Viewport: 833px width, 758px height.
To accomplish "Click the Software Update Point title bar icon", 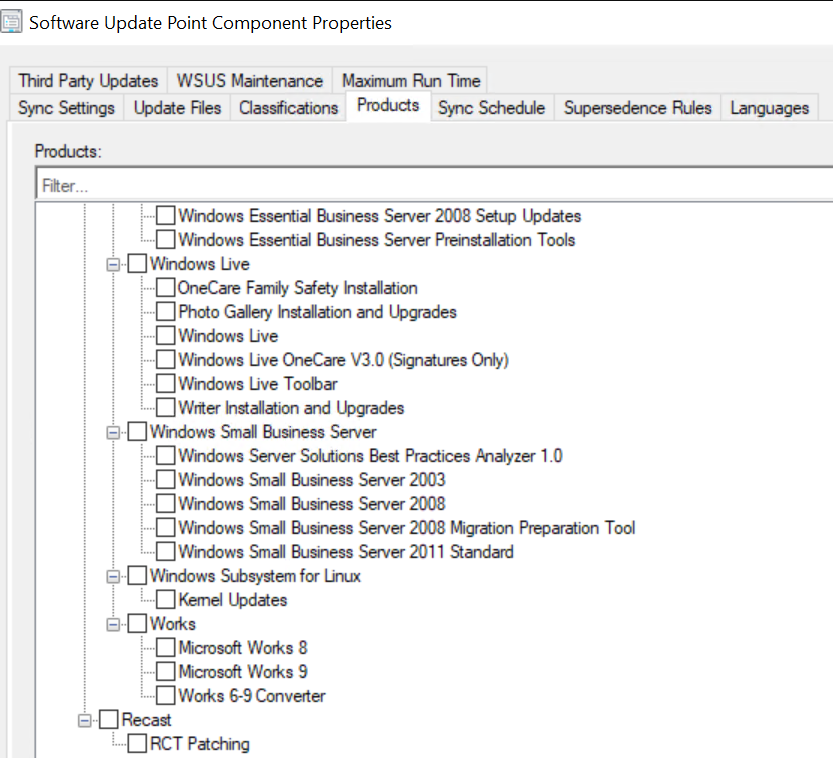I will coord(14,21).
